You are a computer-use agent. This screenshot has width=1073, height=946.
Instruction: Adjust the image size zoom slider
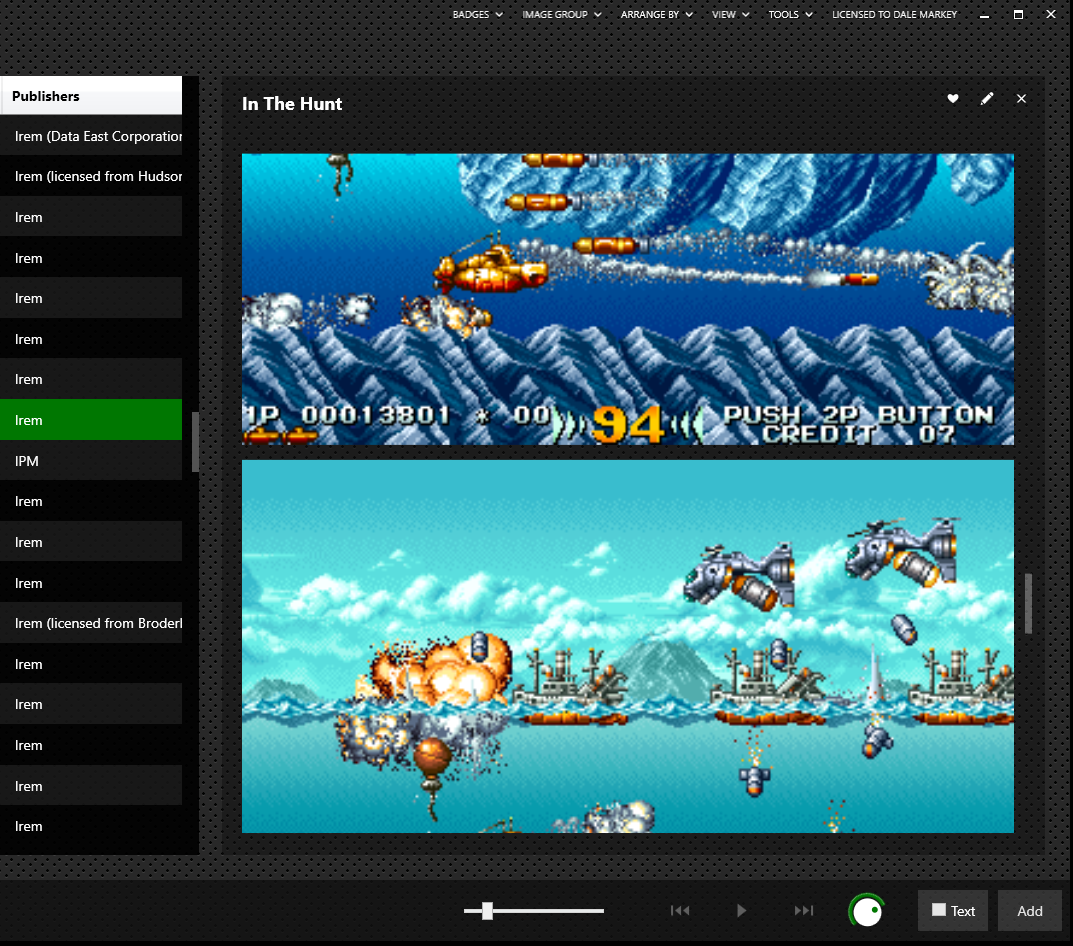click(x=534, y=910)
